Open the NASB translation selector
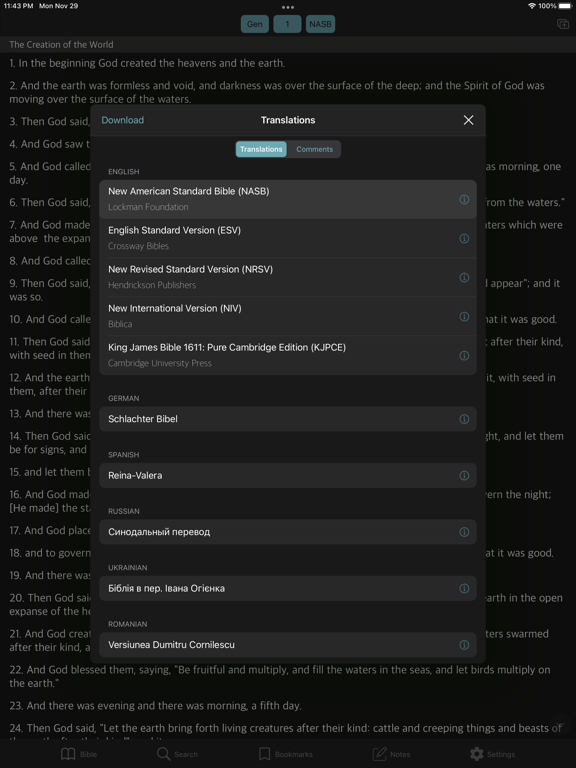576x768 pixels. 320,24
